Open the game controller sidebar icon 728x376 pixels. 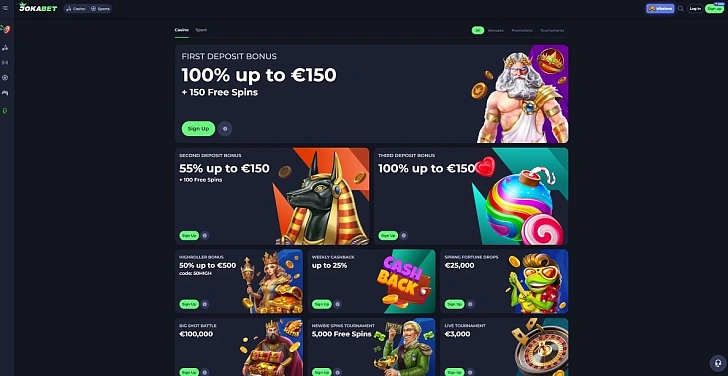click(x=5, y=93)
